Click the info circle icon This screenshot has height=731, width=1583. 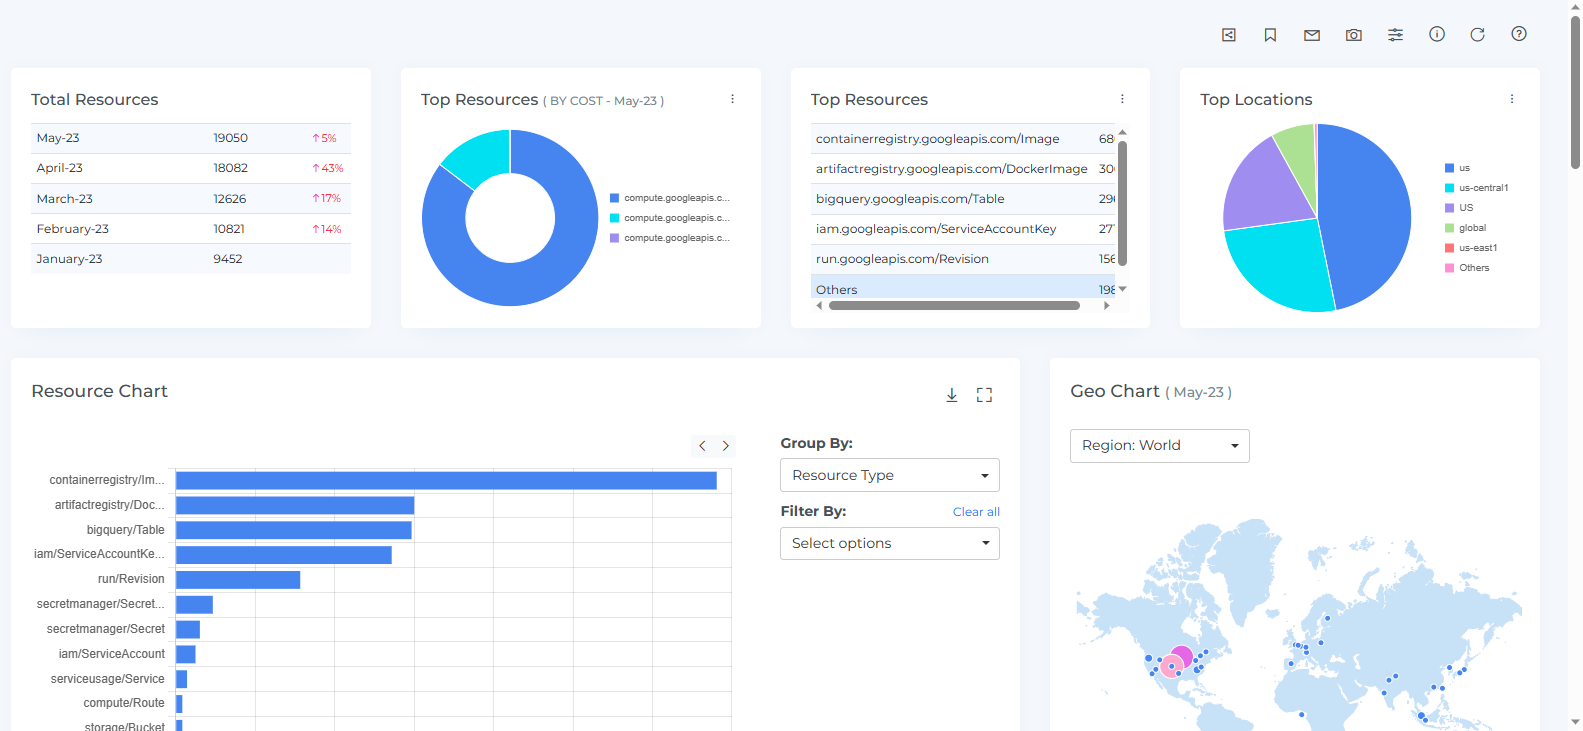[1437, 34]
